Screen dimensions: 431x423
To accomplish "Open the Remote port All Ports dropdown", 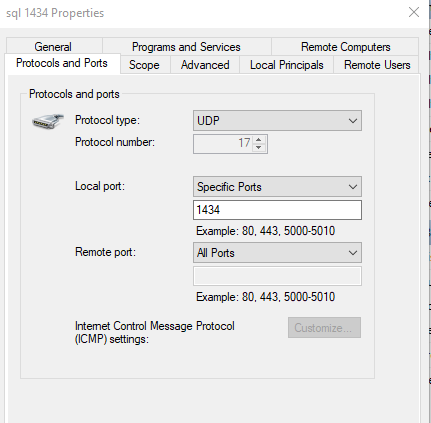I will 277,253.
